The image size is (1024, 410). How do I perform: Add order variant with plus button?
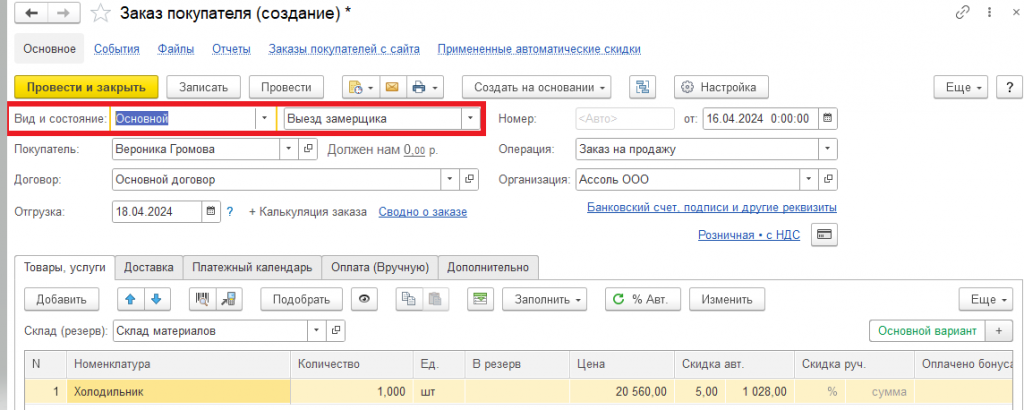click(999, 331)
